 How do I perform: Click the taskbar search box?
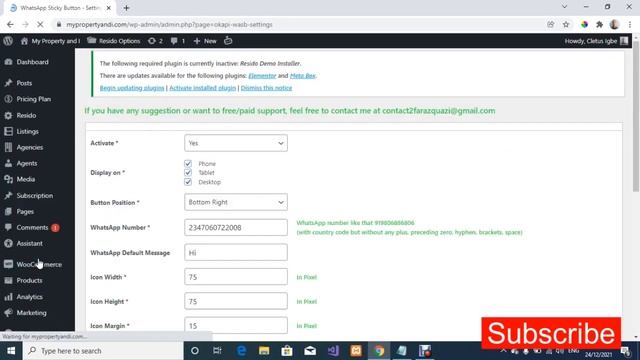tap(103, 351)
